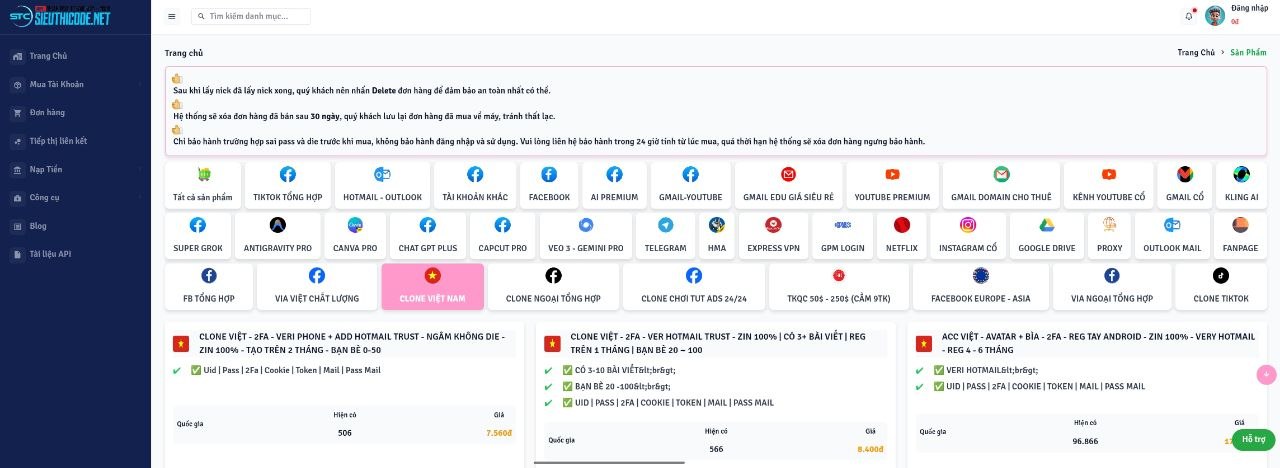Select the GMAIL EDU GIÁ SIÊU RẺ tile

click(x=788, y=185)
